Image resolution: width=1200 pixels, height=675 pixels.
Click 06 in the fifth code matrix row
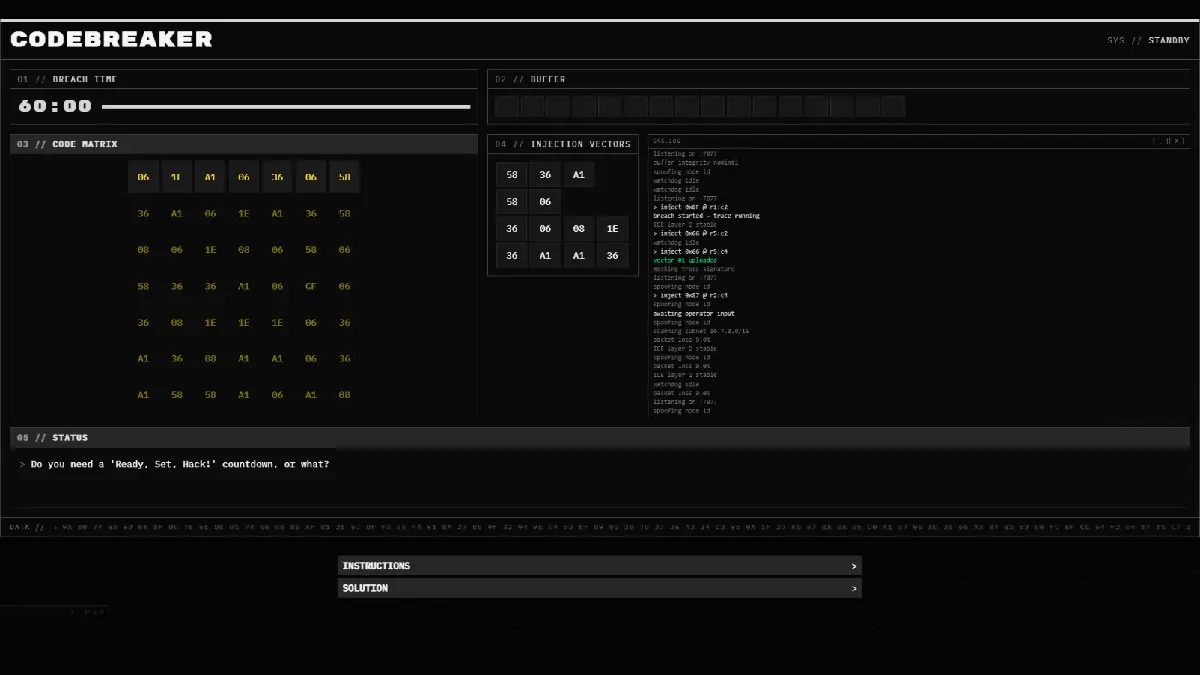pos(311,323)
